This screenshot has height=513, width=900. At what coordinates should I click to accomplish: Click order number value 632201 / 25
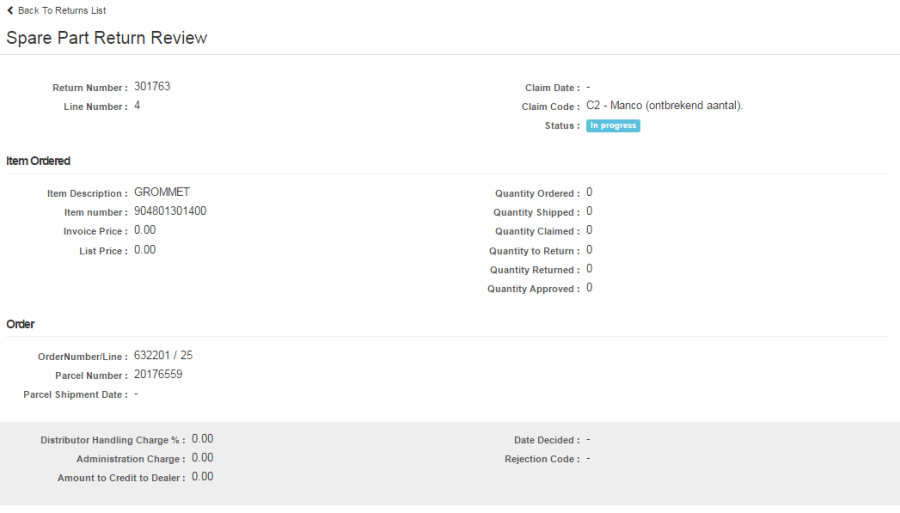pos(164,355)
